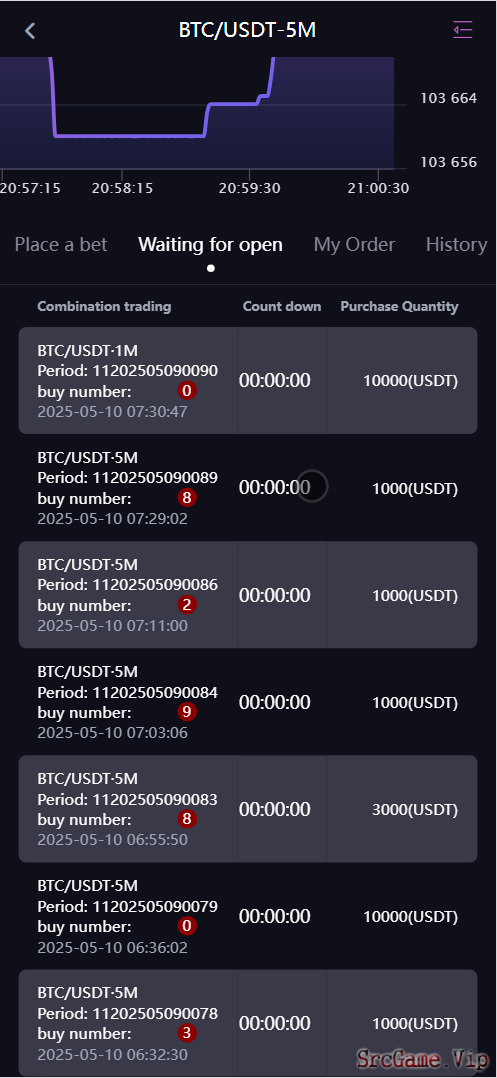Open the purple menu icon at top right

[463, 30]
